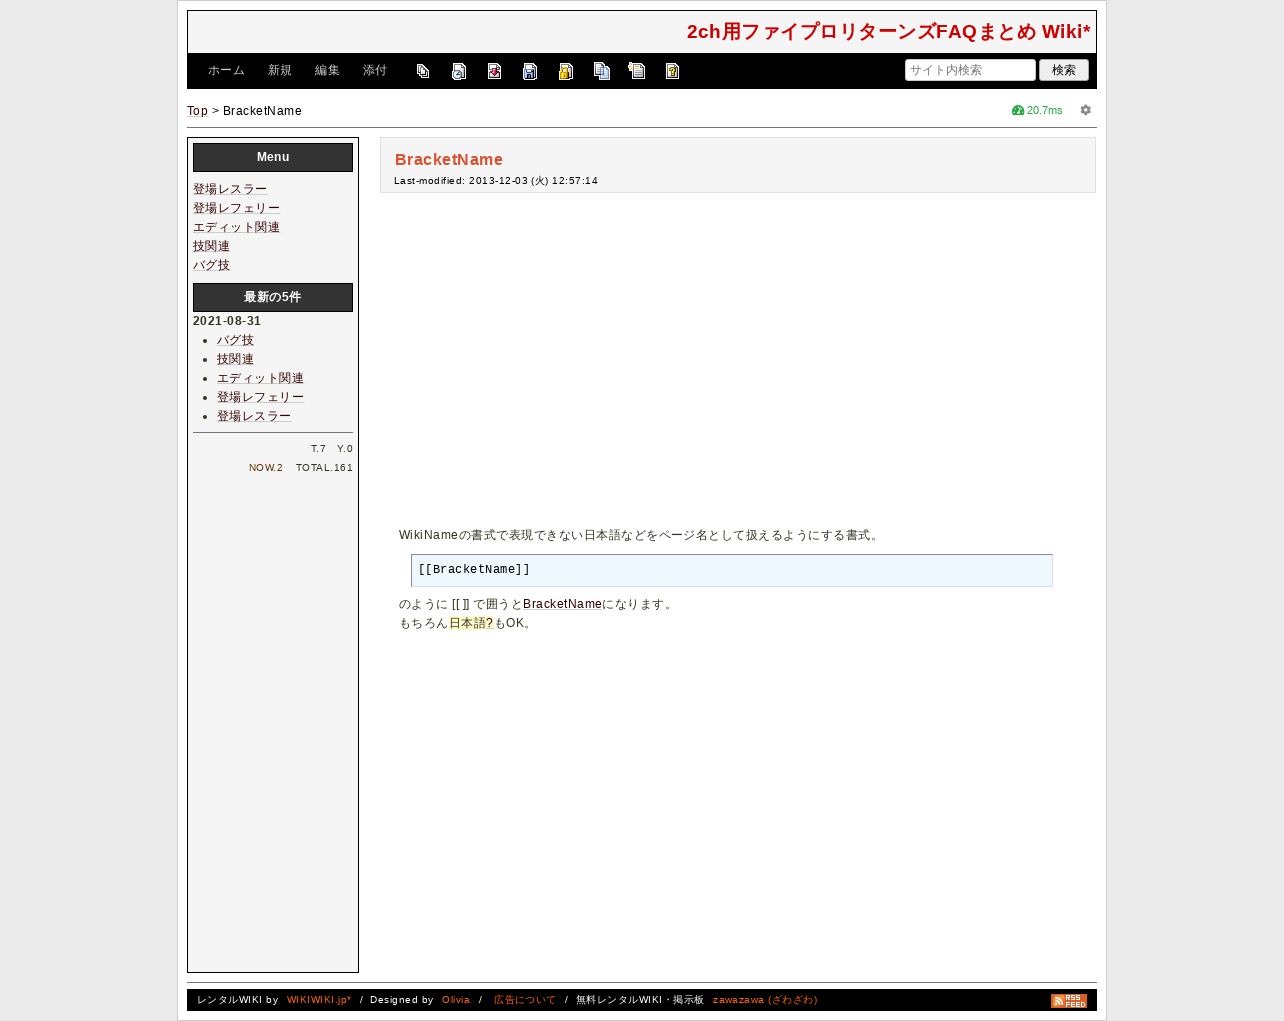Open 登場レスラー in the 最新の5件 list

(254, 416)
